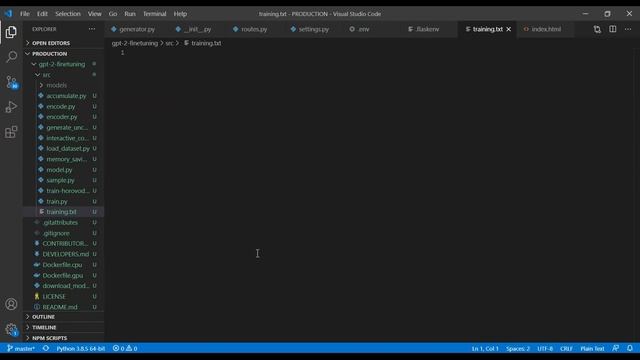Open the editor More Actions ellipsis
This screenshot has height=360, width=640.
point(628,29)
